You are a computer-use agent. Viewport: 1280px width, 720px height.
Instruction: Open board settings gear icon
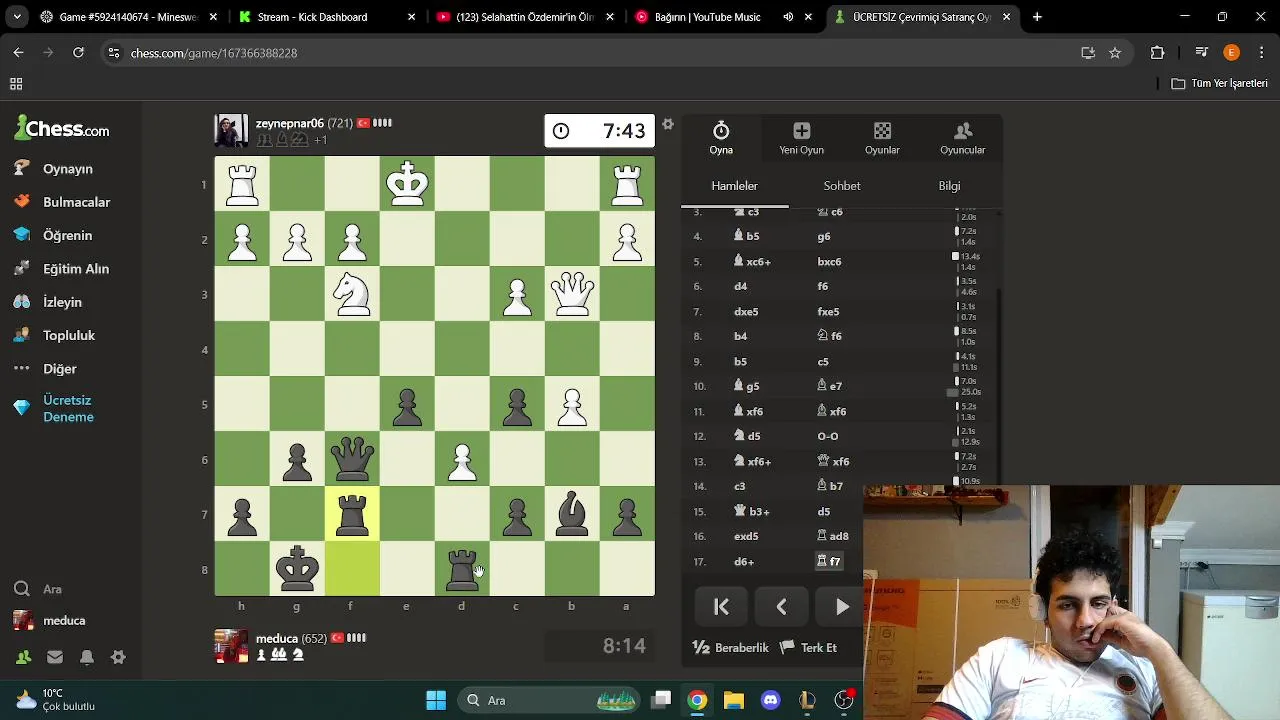pos(668,124)
